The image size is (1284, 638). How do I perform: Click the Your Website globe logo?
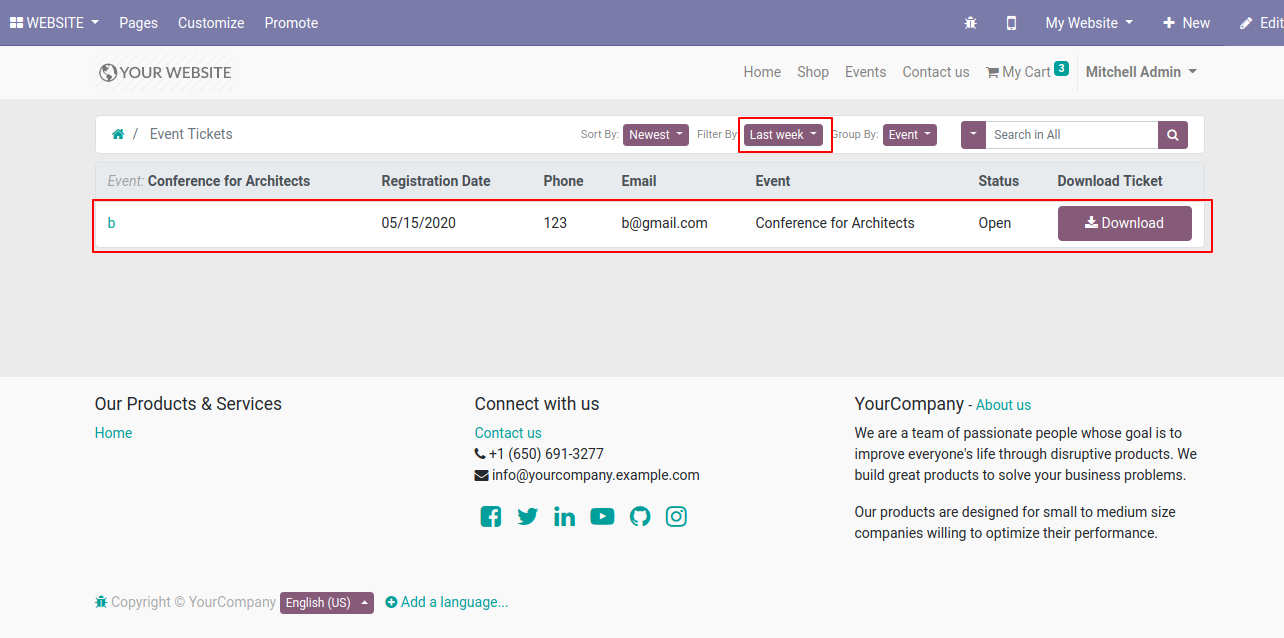[x=165, y=72]
